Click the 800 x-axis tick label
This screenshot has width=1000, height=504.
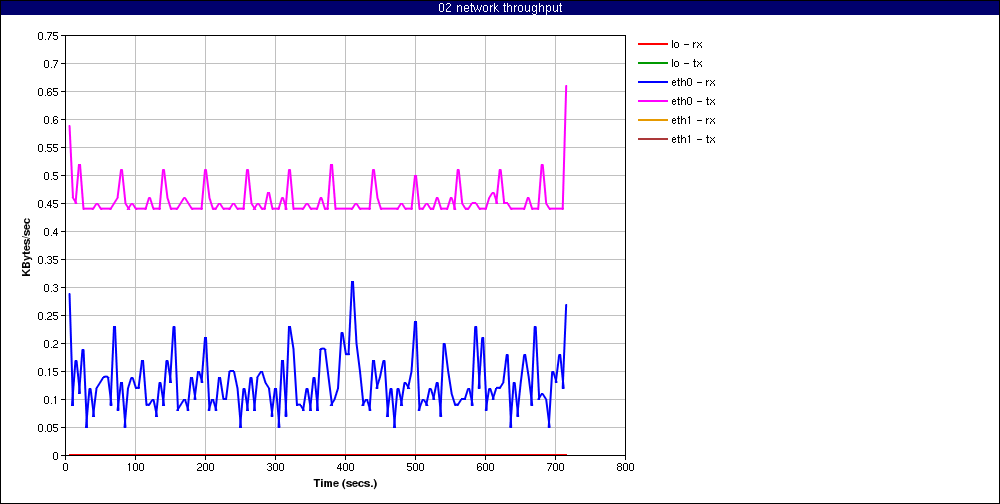tap(625, 467)
